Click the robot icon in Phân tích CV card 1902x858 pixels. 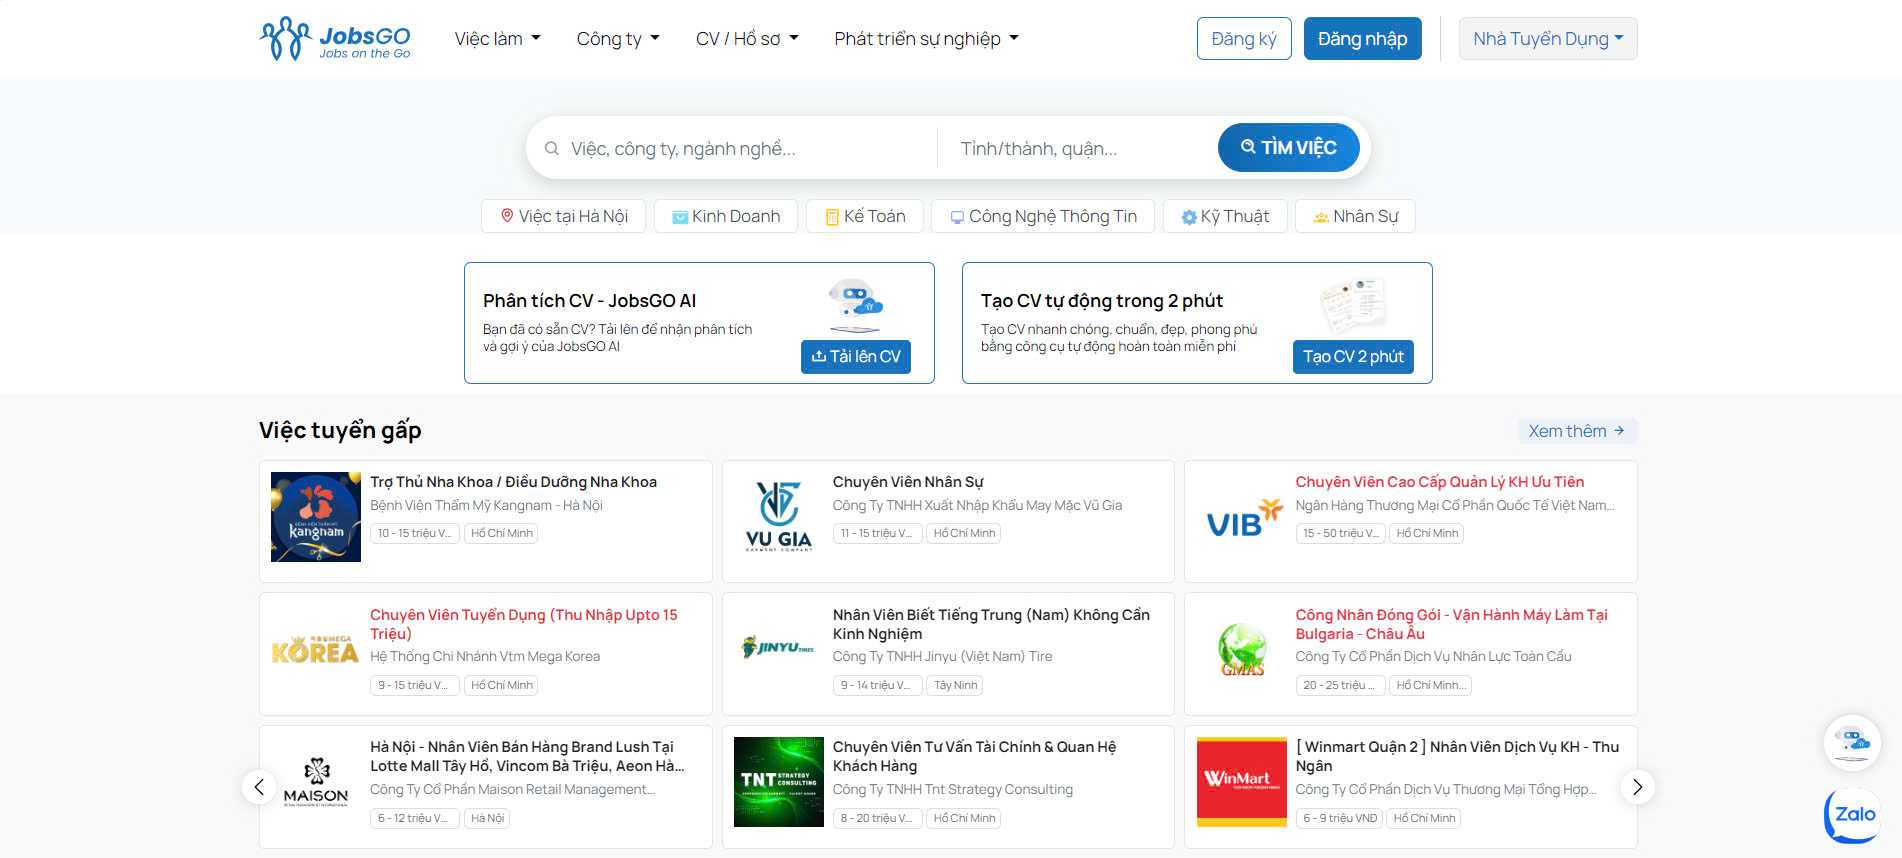point(855,306)
